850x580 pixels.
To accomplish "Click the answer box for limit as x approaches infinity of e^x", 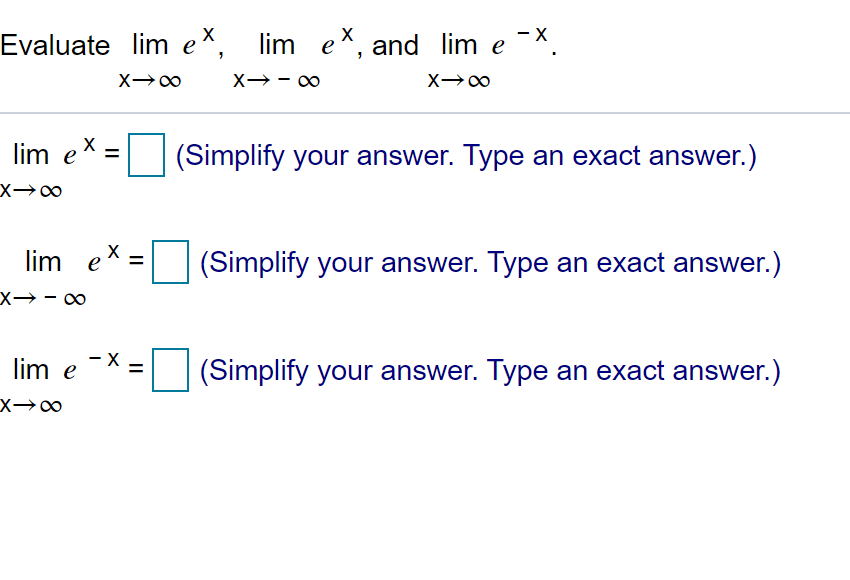I will tap(146, 157).
